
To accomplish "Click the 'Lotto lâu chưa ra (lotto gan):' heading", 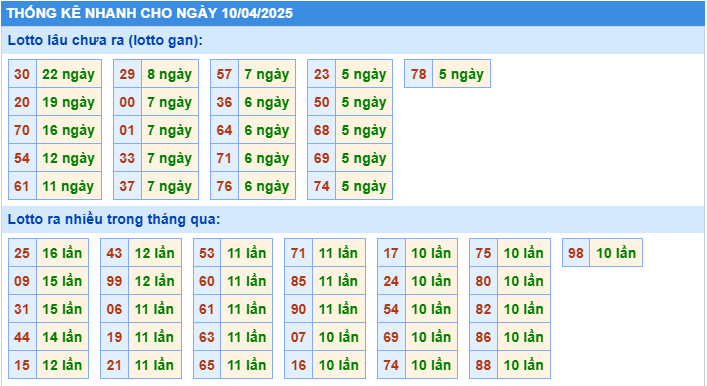I will [105, 40].
